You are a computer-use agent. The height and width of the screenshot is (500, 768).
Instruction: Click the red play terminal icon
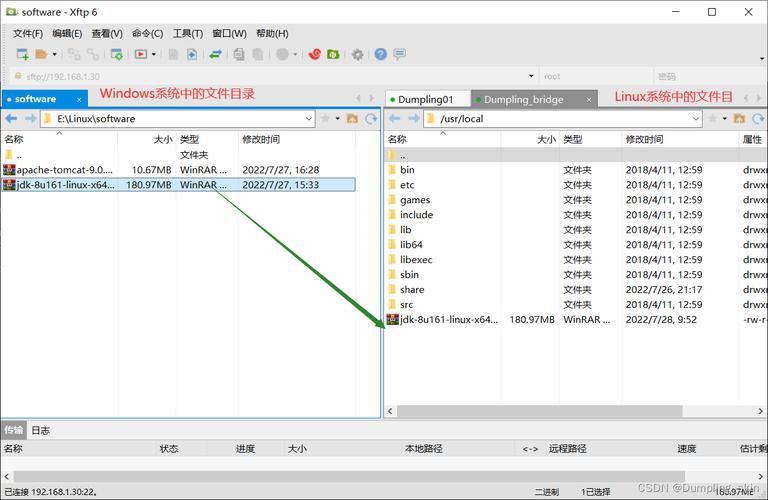pyautogui.click(x=141, y=54)
